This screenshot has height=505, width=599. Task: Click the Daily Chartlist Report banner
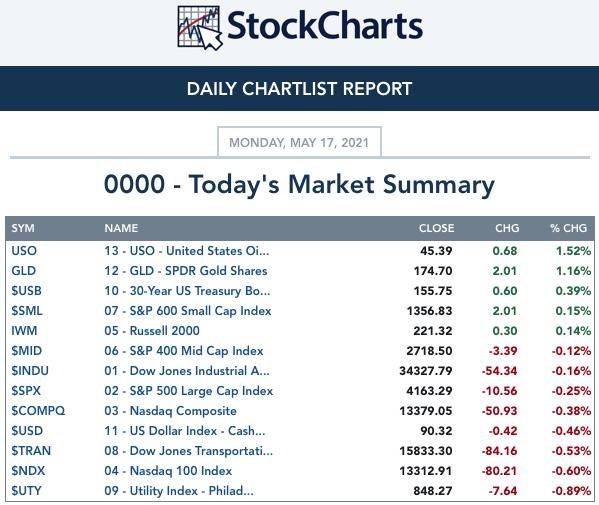click(300, 89)
